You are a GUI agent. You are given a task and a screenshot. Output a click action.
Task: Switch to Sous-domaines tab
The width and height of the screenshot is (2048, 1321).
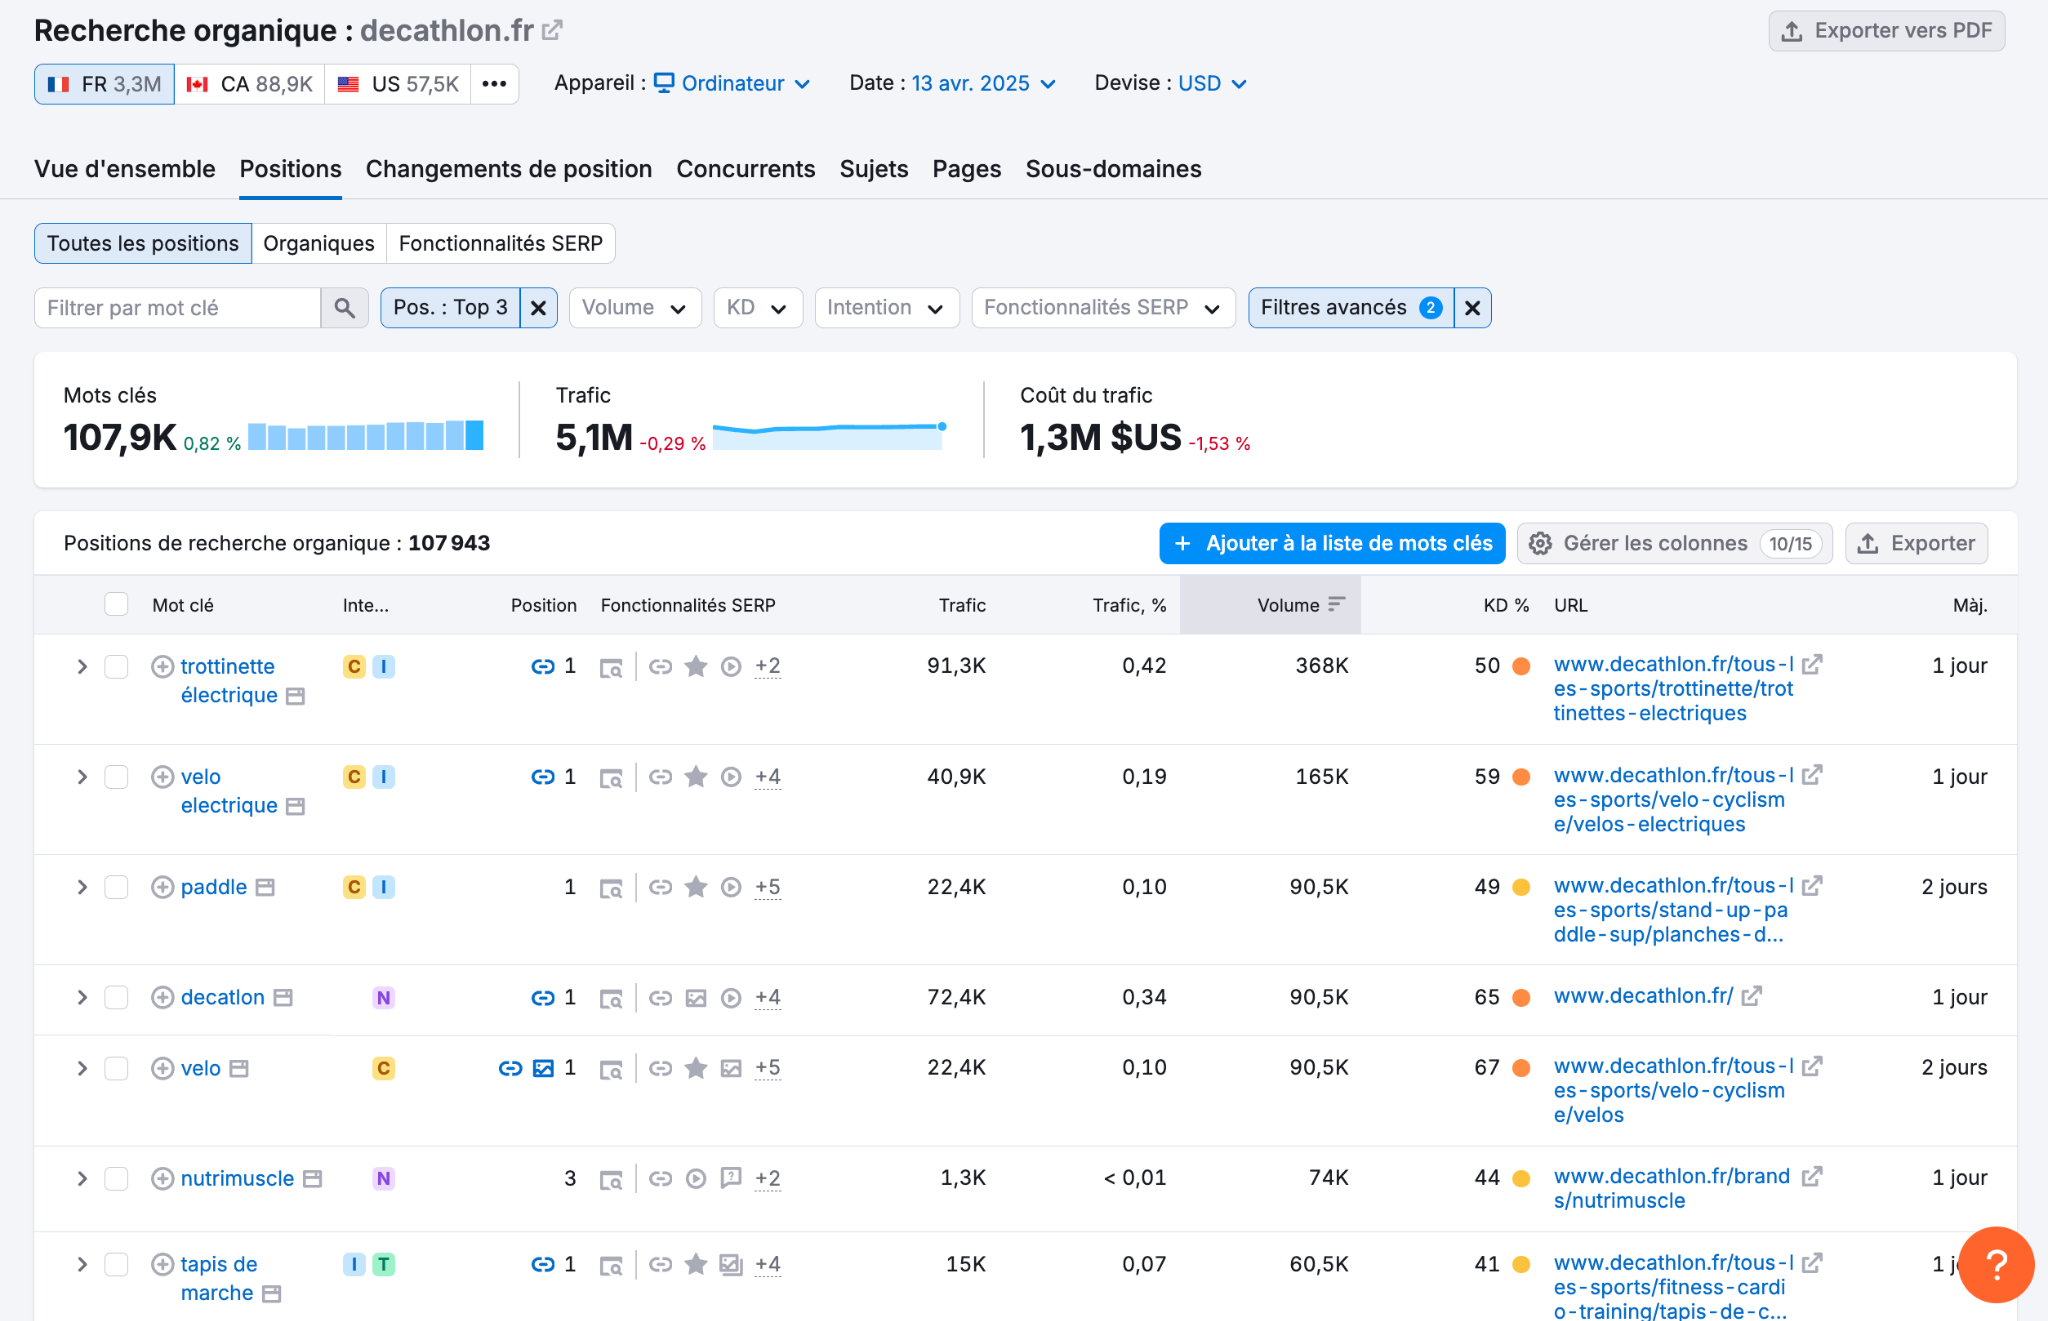1114,169
